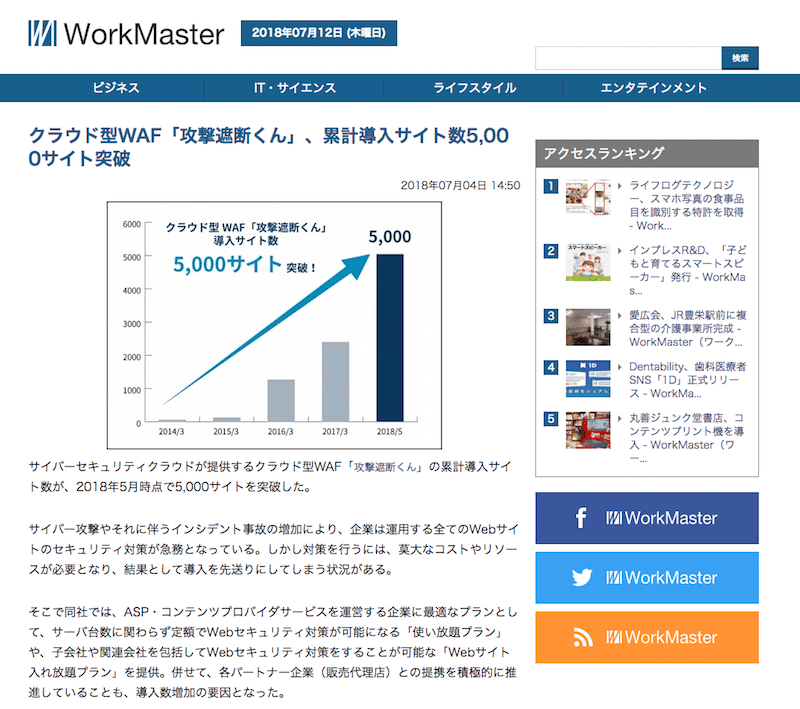The height and width of the screenshot is (709, 800).
Task: Click the 検索 search button
Action: tap(740, 58)
